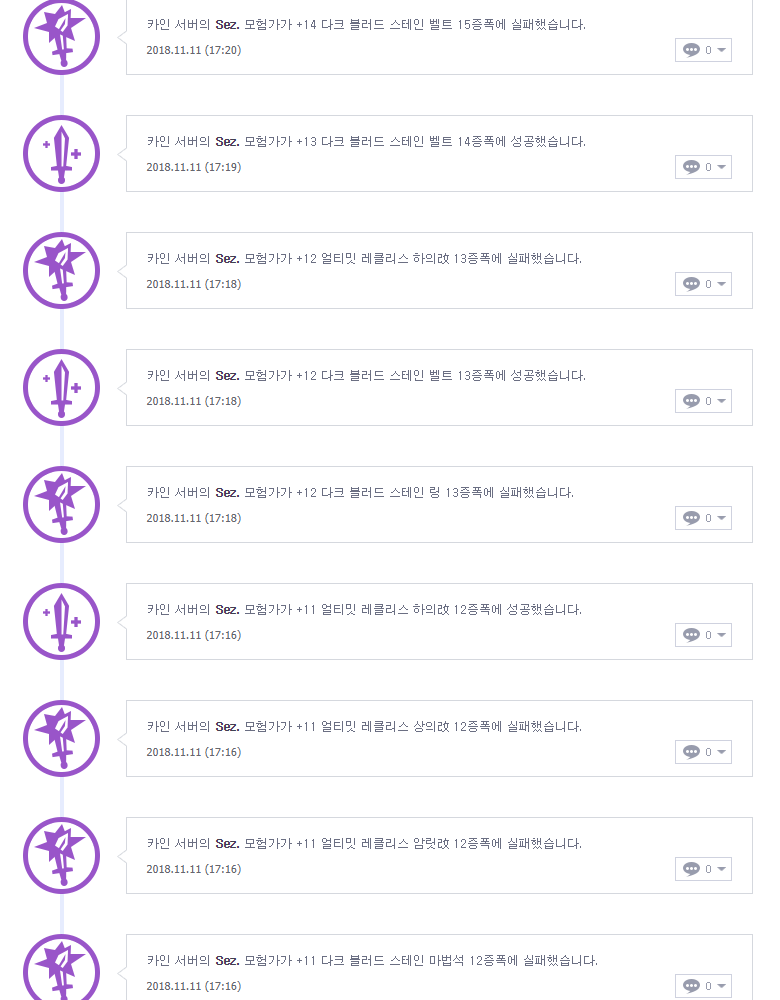Click the failed-amplification icon for the 17:20 entry
This screenshot has width=780, height=1000.
point(61,36)
